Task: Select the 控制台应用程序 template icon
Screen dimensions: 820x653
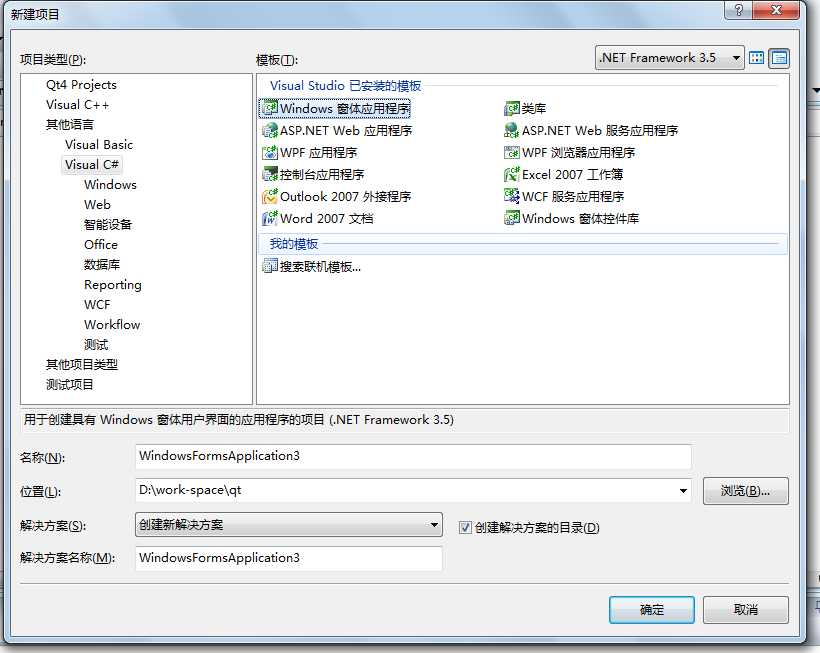Action: click(270, 174)
